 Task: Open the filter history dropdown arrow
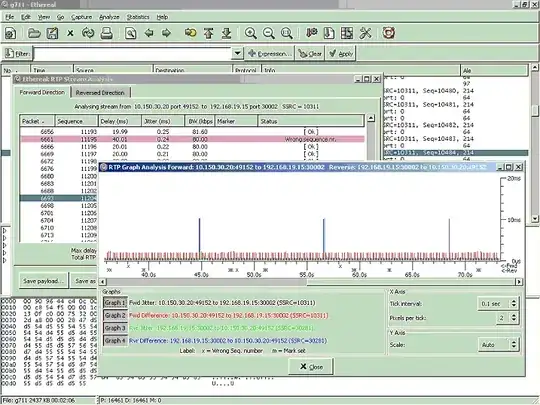(237, 53)
